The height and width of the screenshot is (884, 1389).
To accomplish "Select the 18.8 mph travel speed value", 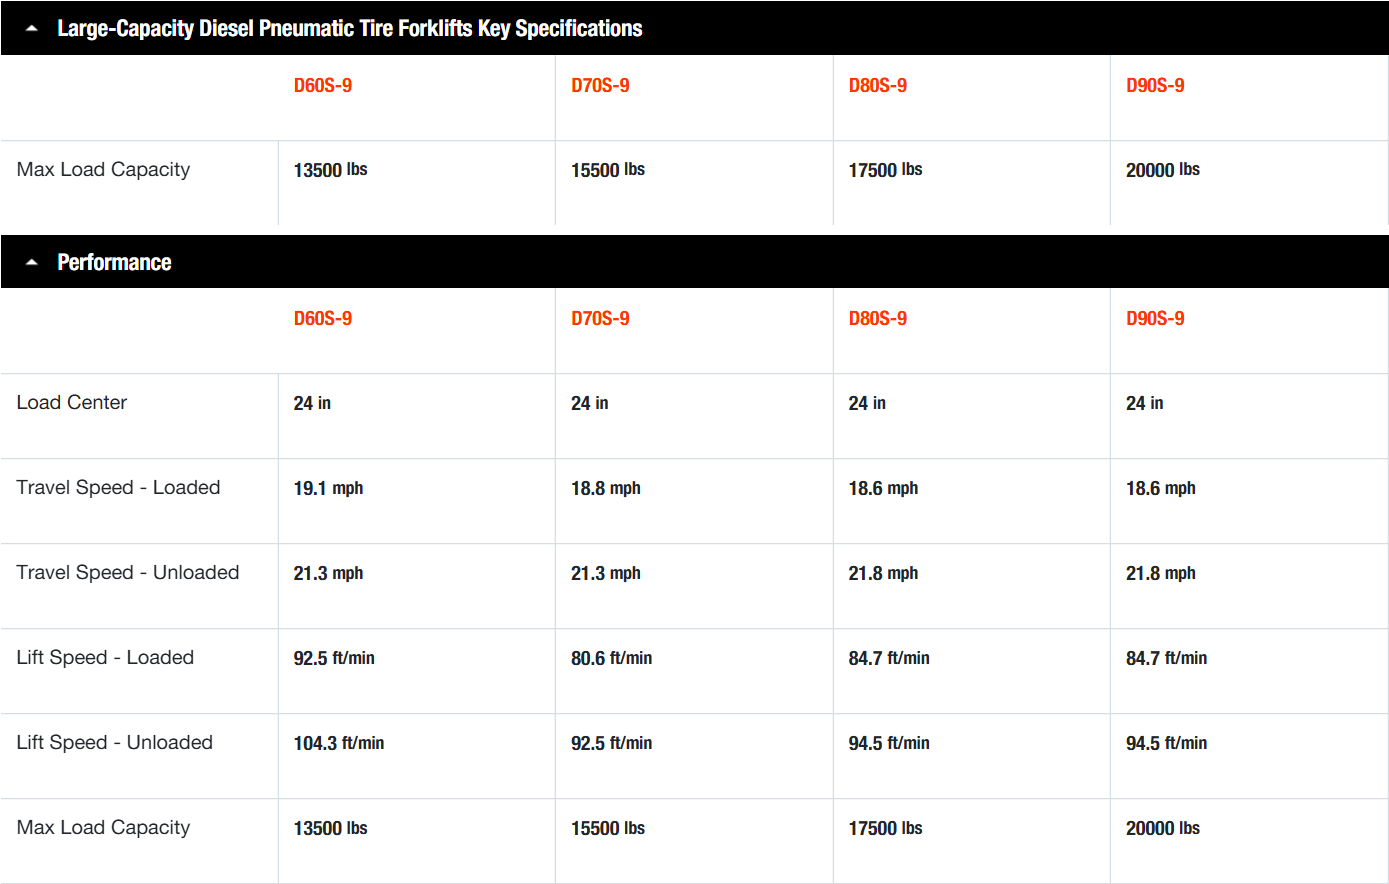I will [x=605, y=488].
